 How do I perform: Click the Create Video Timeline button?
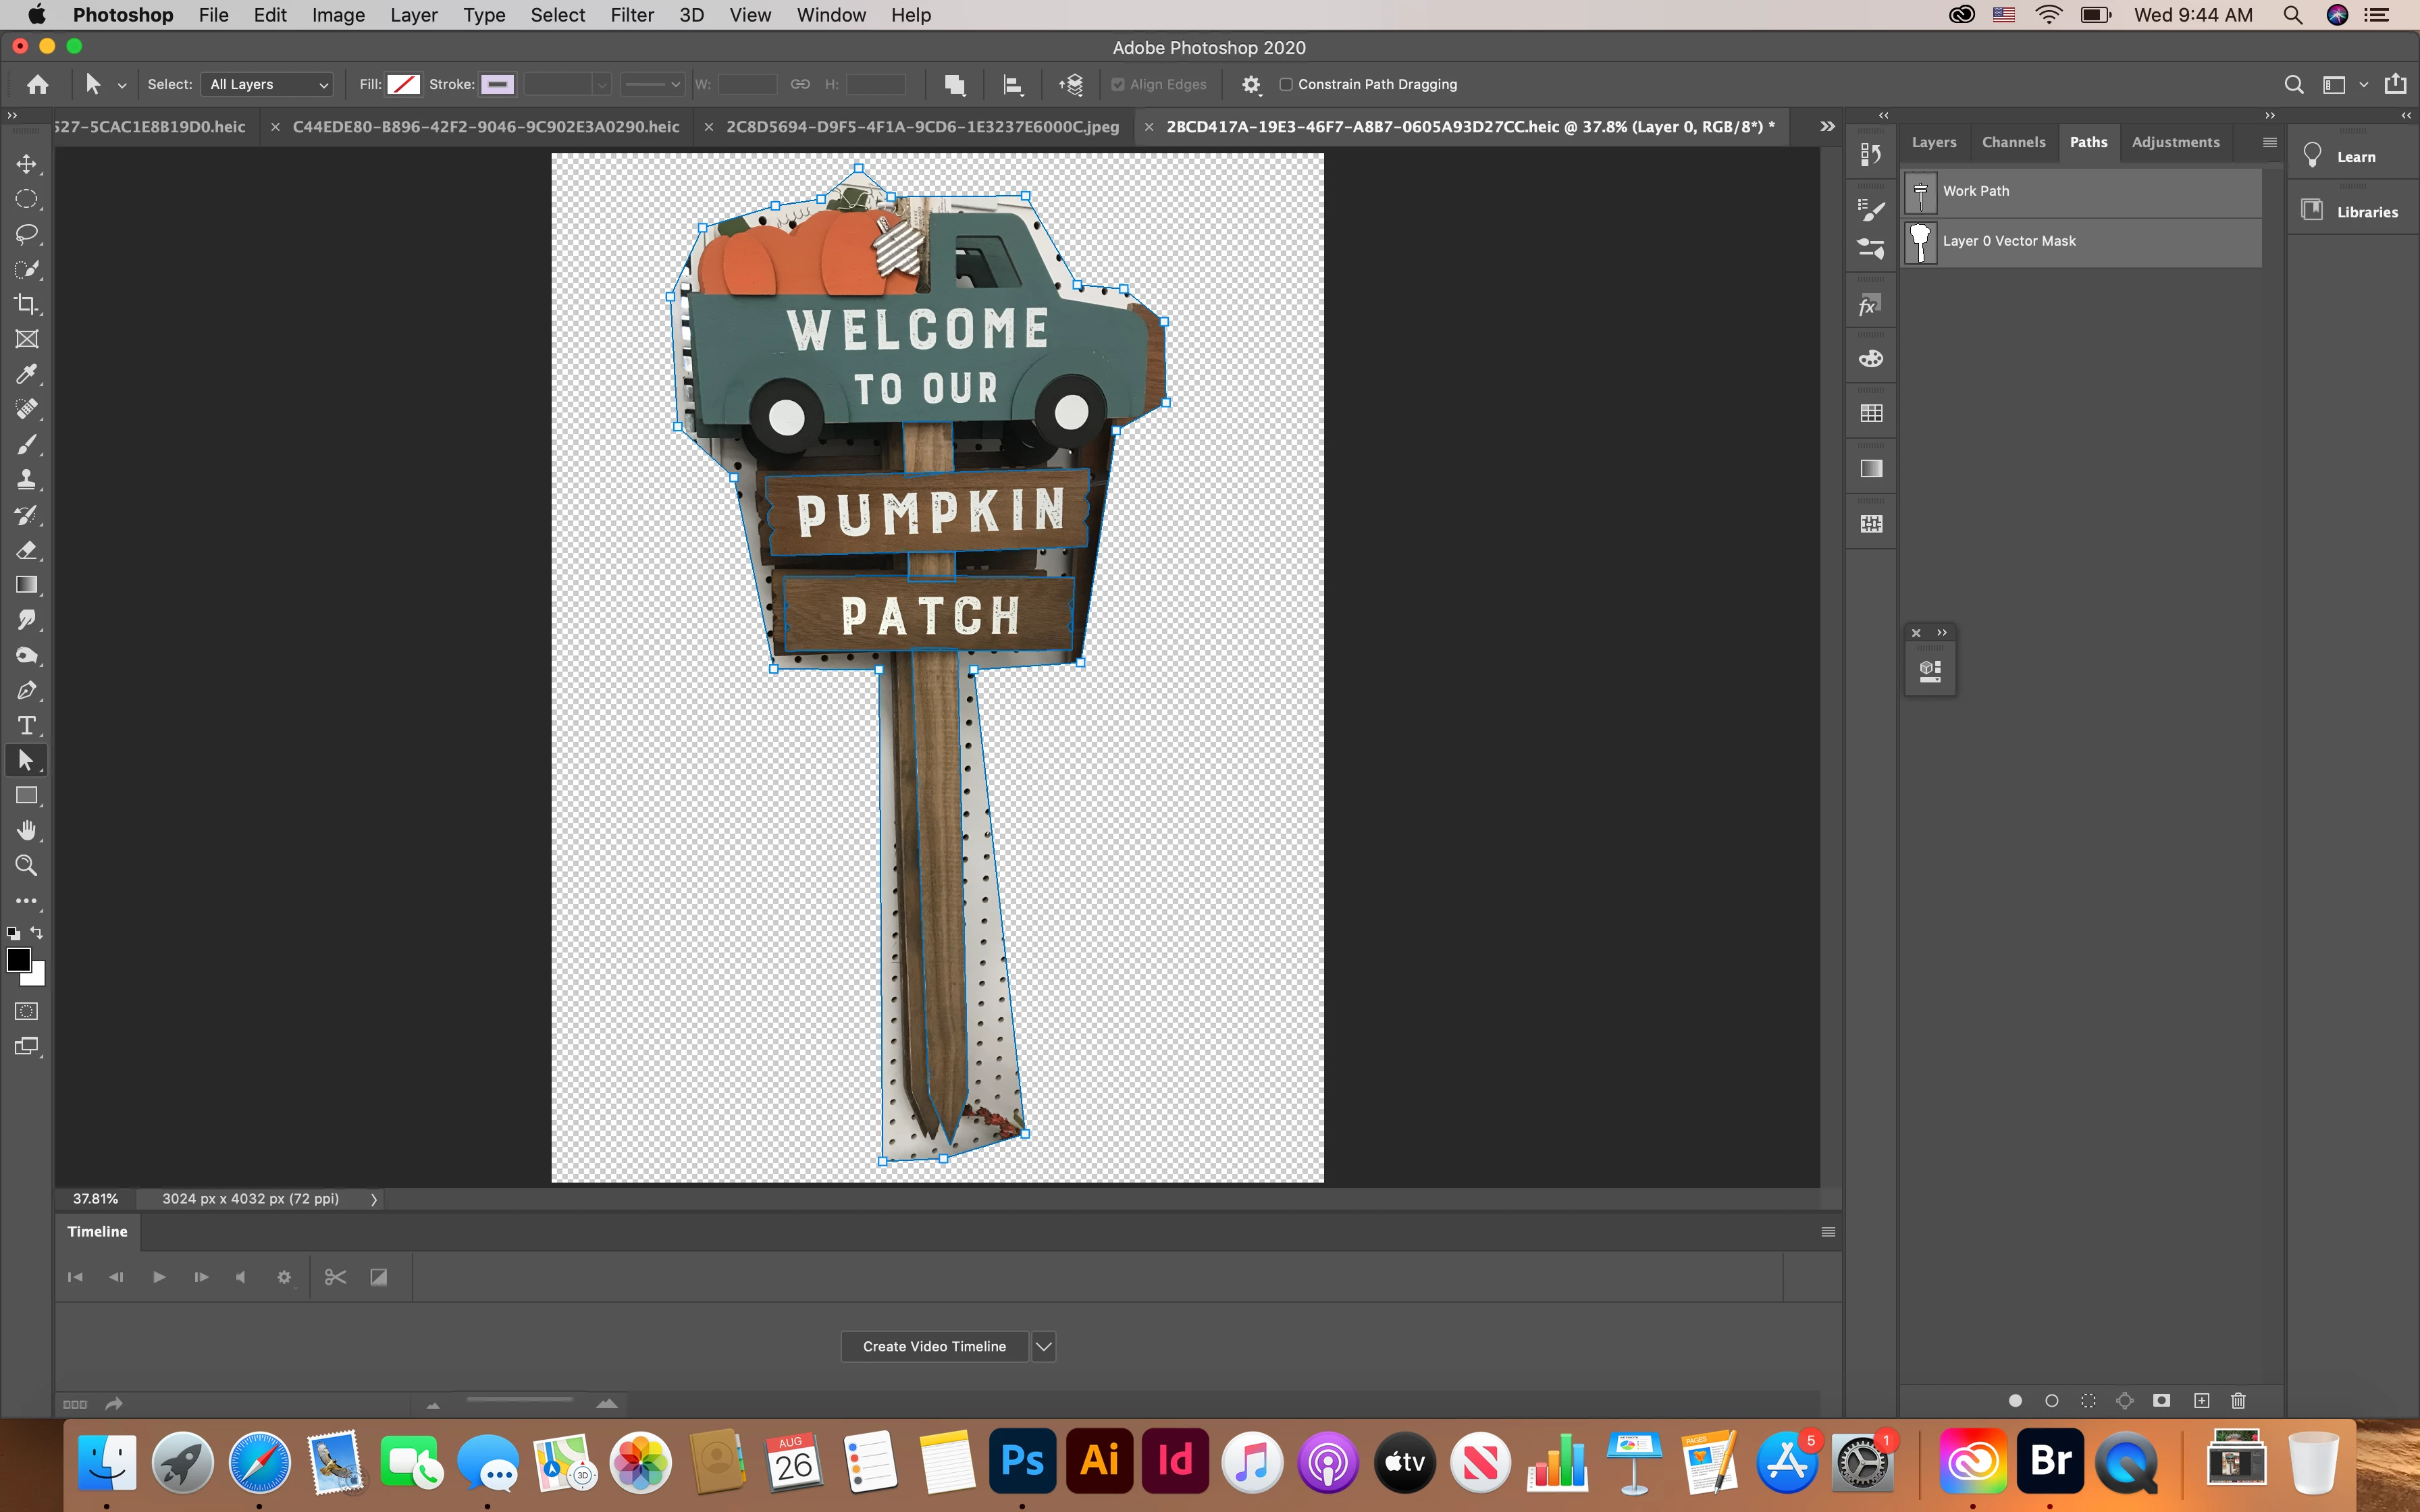tap(934, 1347)
